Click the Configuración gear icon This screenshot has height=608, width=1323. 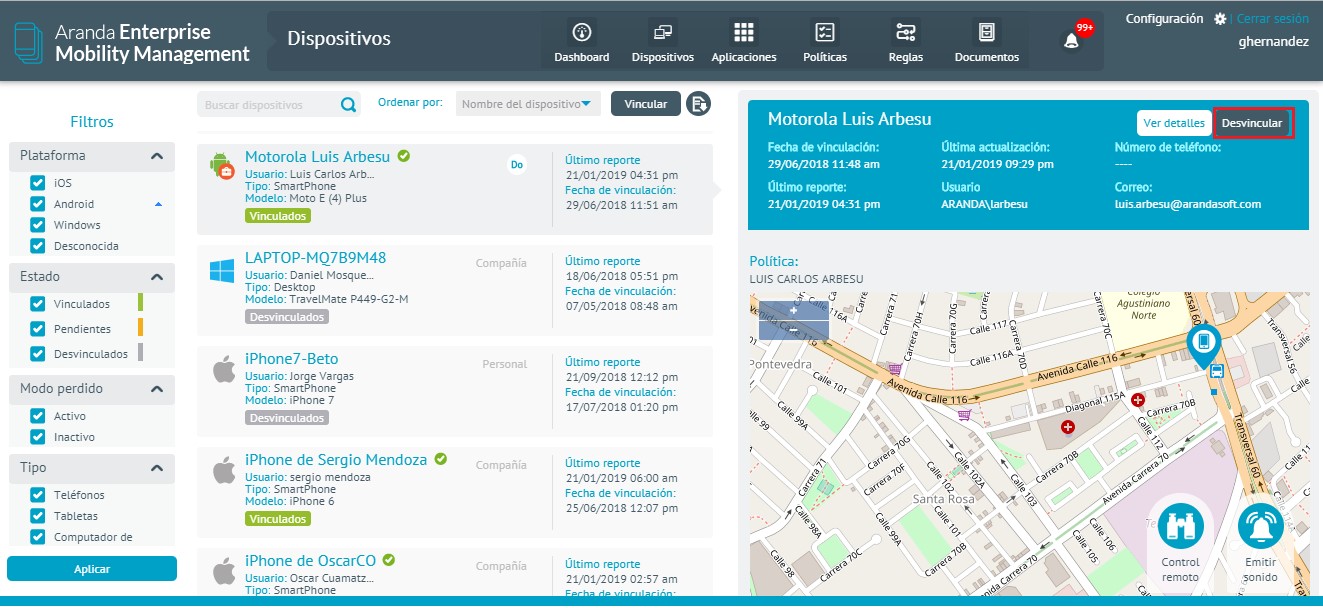point(1220,19)
